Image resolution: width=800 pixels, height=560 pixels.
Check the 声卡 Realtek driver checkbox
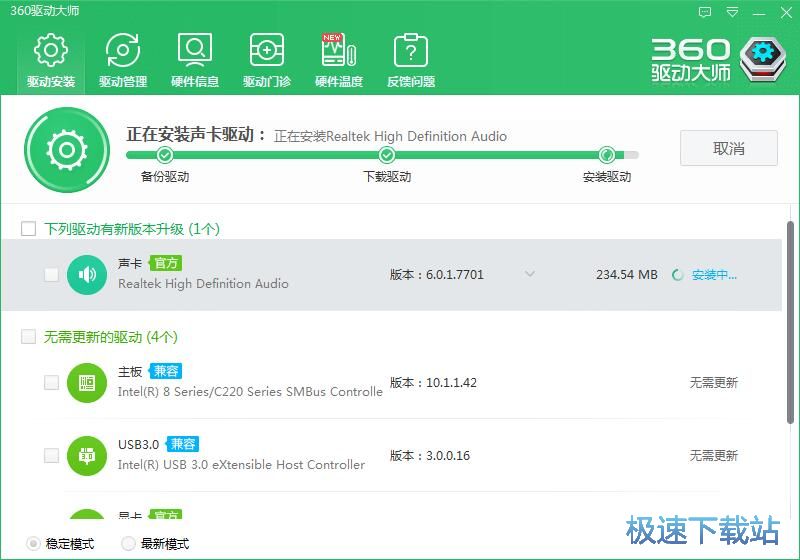[x=51, y=275]
